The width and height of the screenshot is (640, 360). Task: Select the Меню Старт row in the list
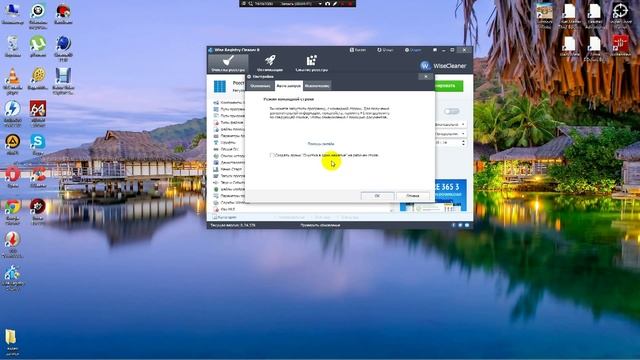coord(229,169)
